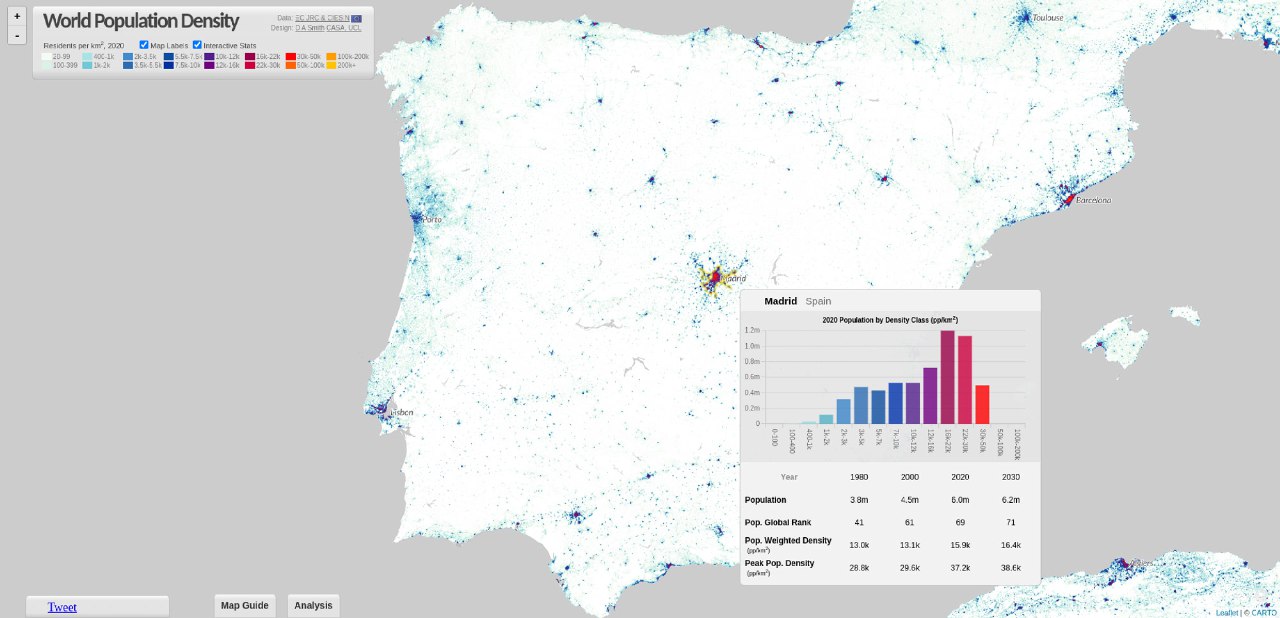The width and height of the screenshot is (1280, 618).
Task: Click the Porto city cluster on map
Action: [417, 216]
